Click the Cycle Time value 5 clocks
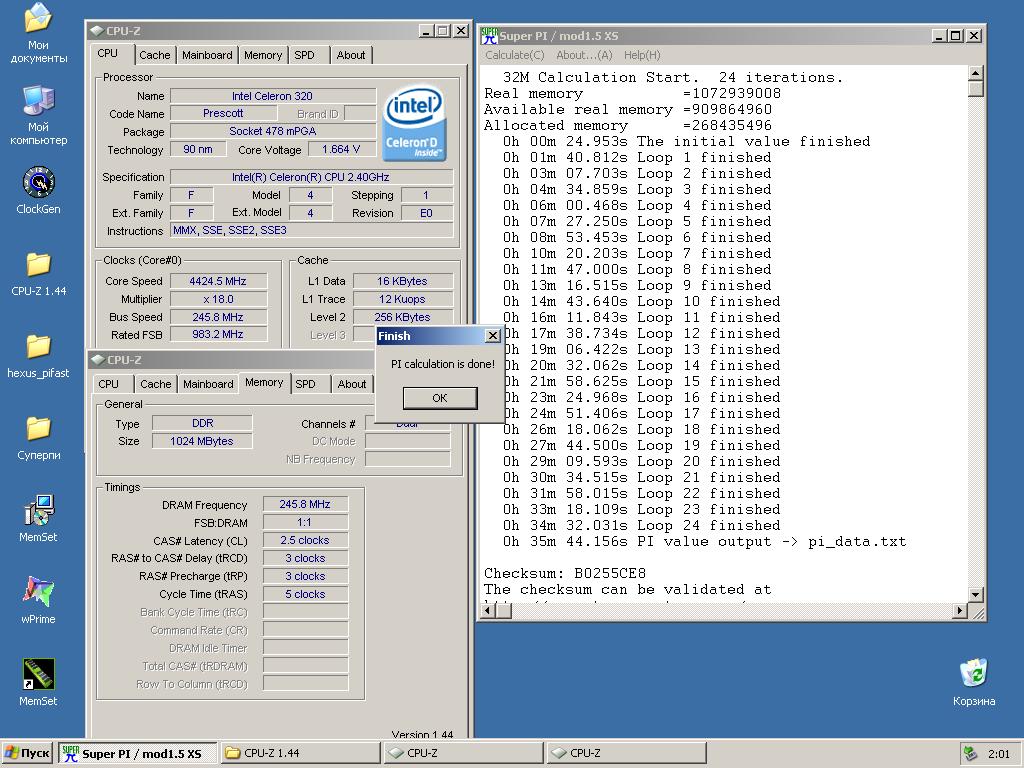Image resolution: width=1024 pixels, height=768 pixels. pos(305,594)
